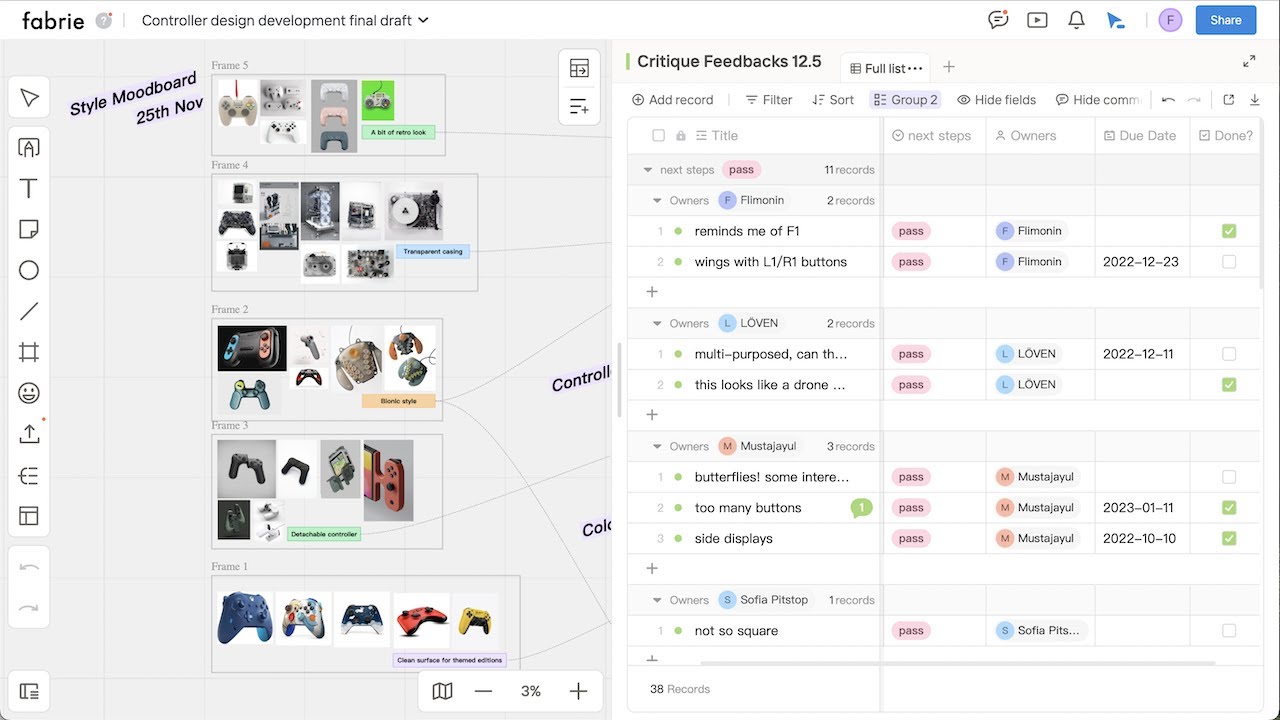Select the frame tool
This screenshot has height=720, width=1280.
point(29,352)
